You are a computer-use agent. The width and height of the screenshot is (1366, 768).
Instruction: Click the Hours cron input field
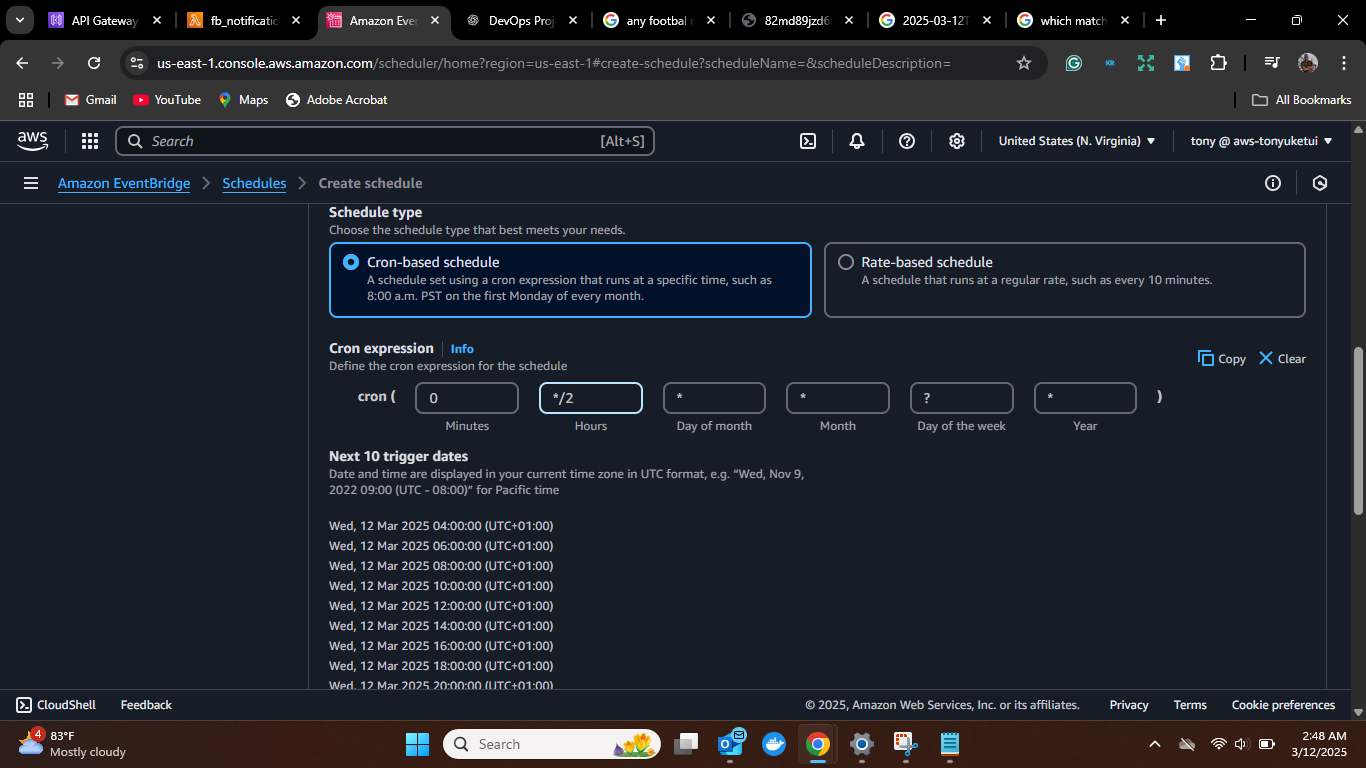(591, 398)
